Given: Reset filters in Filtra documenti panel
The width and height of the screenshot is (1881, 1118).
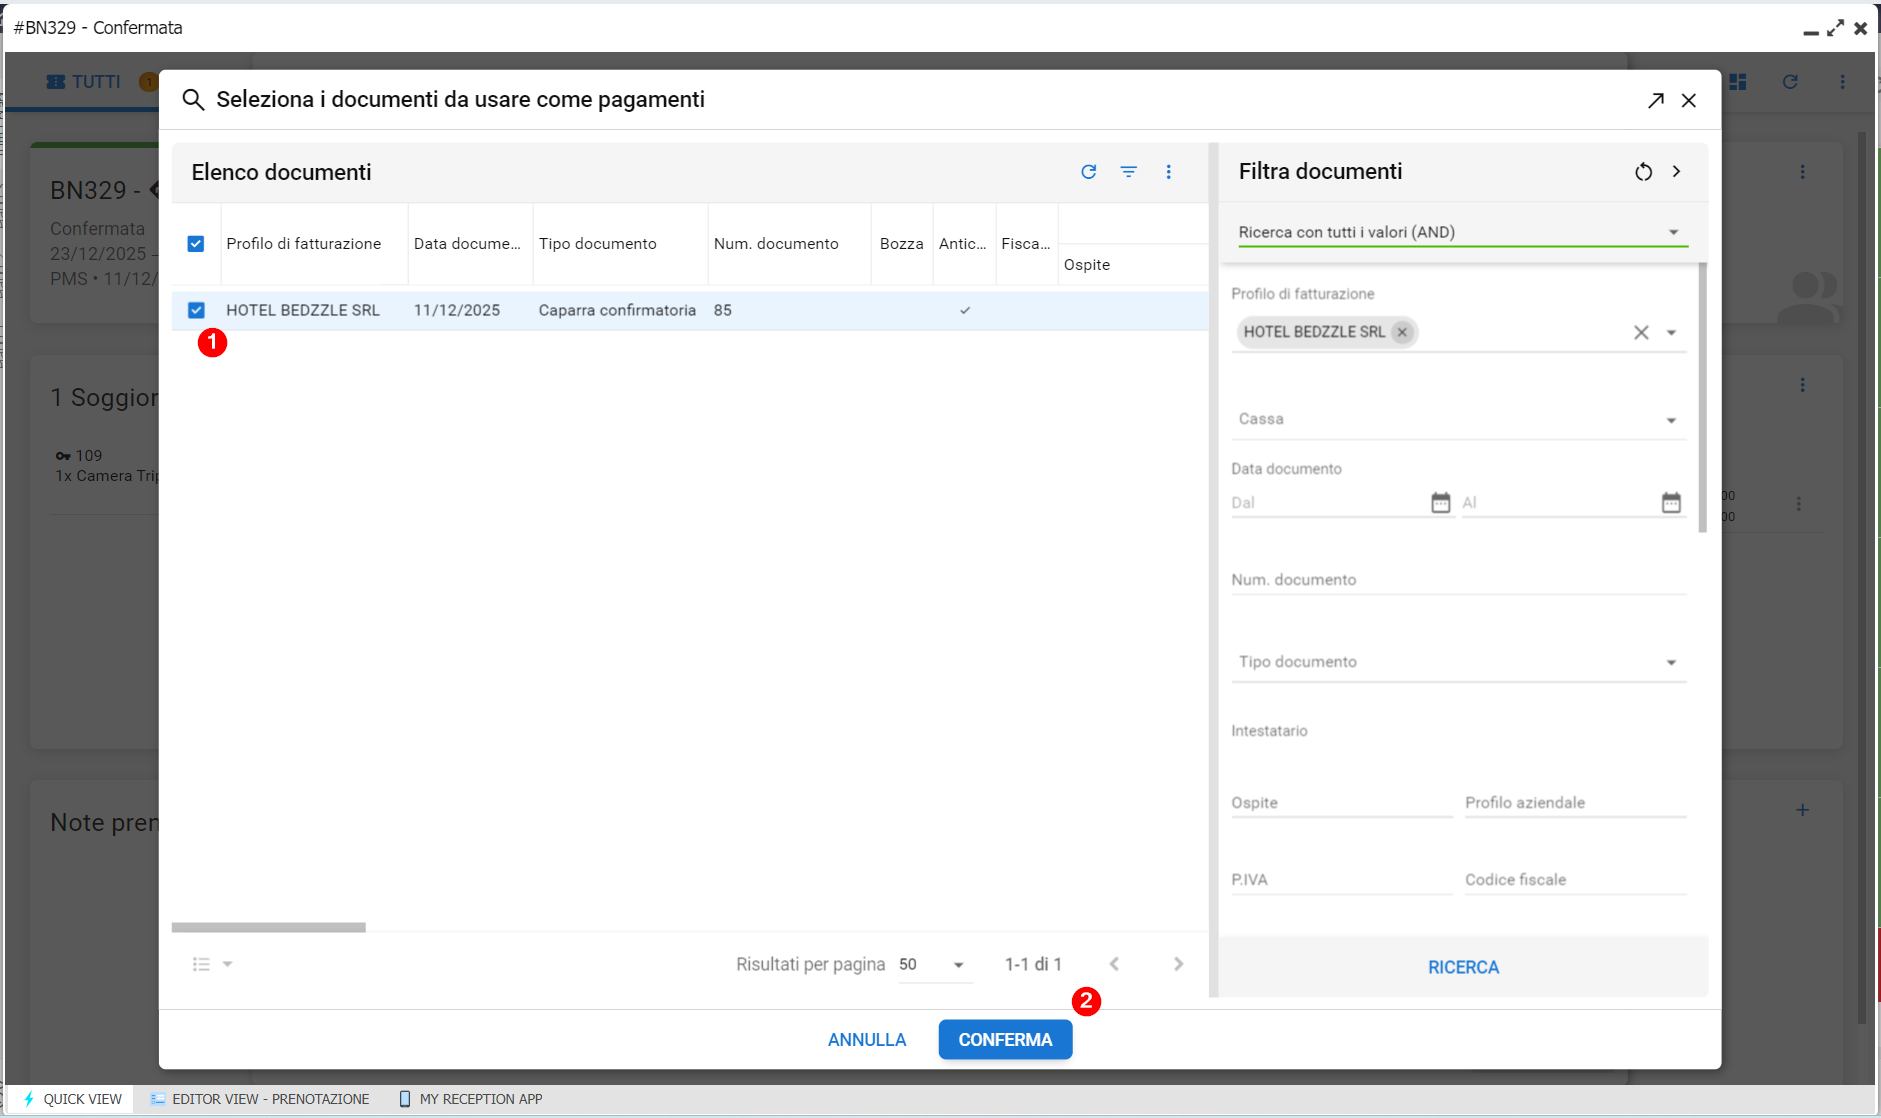Looking at the screenshot, I should click(x=1643, y=172).
